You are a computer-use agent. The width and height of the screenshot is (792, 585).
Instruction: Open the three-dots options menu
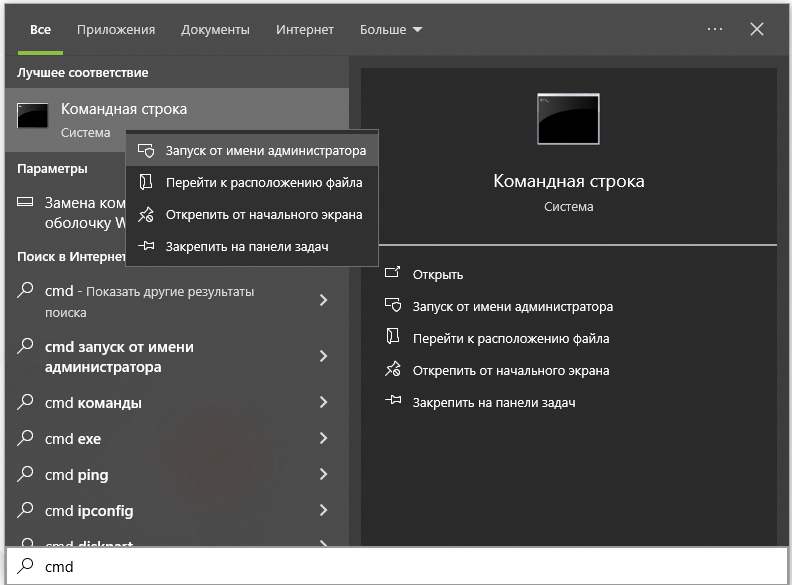pos(715,29)
